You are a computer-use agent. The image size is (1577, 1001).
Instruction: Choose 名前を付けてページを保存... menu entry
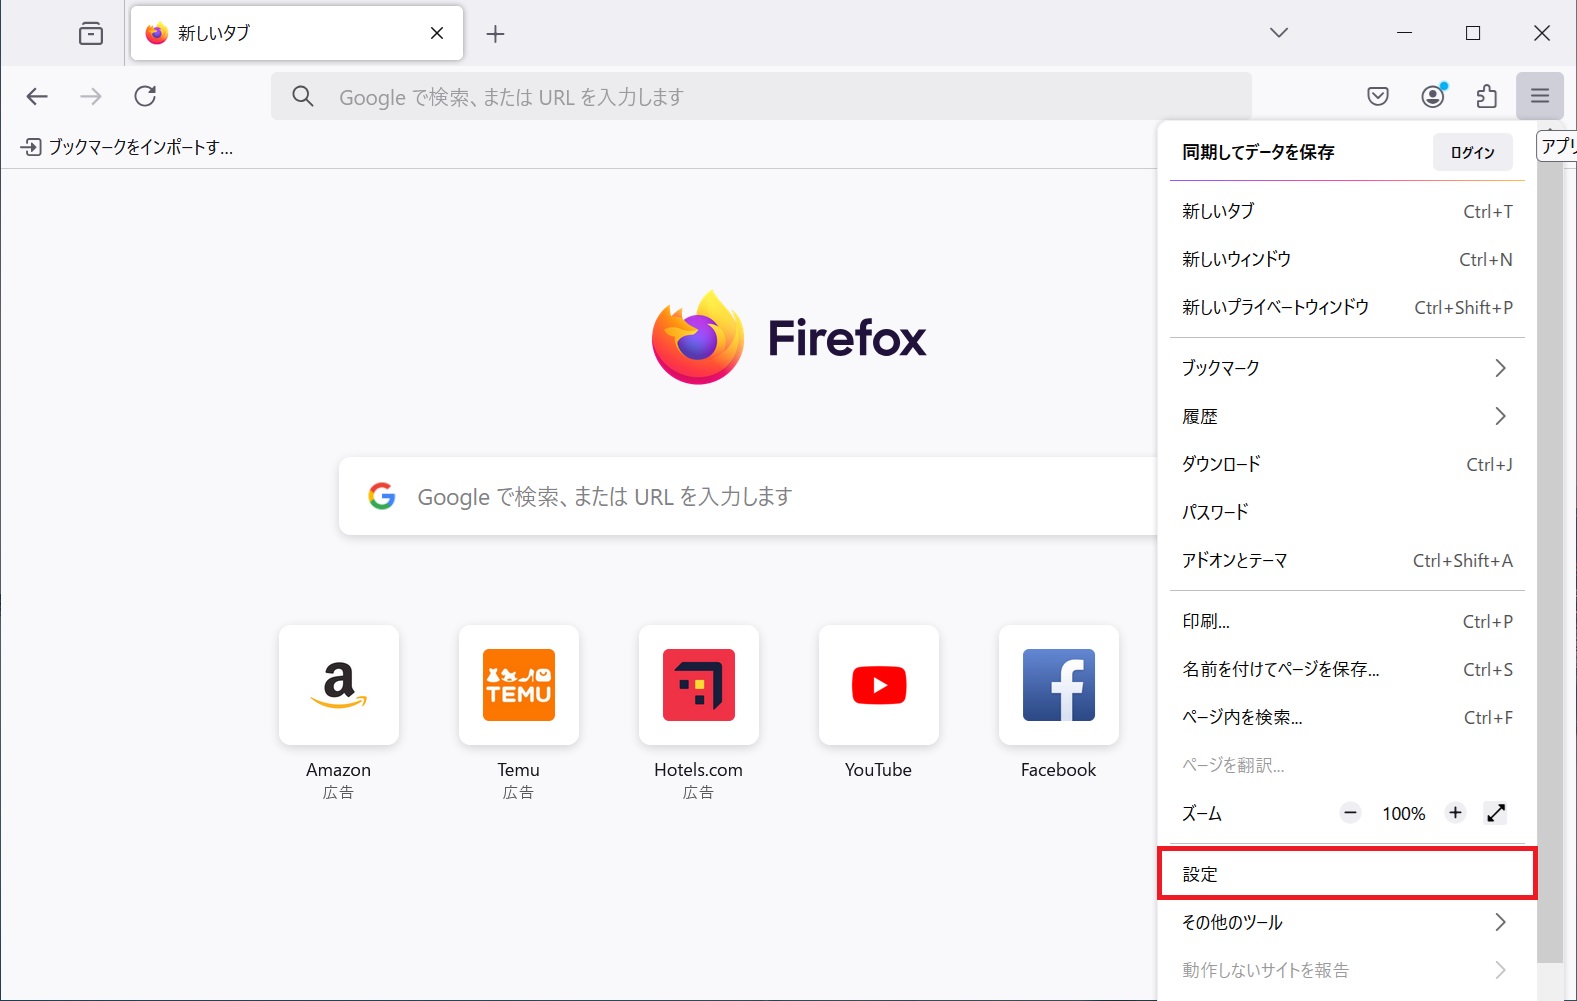point(1347,669)
